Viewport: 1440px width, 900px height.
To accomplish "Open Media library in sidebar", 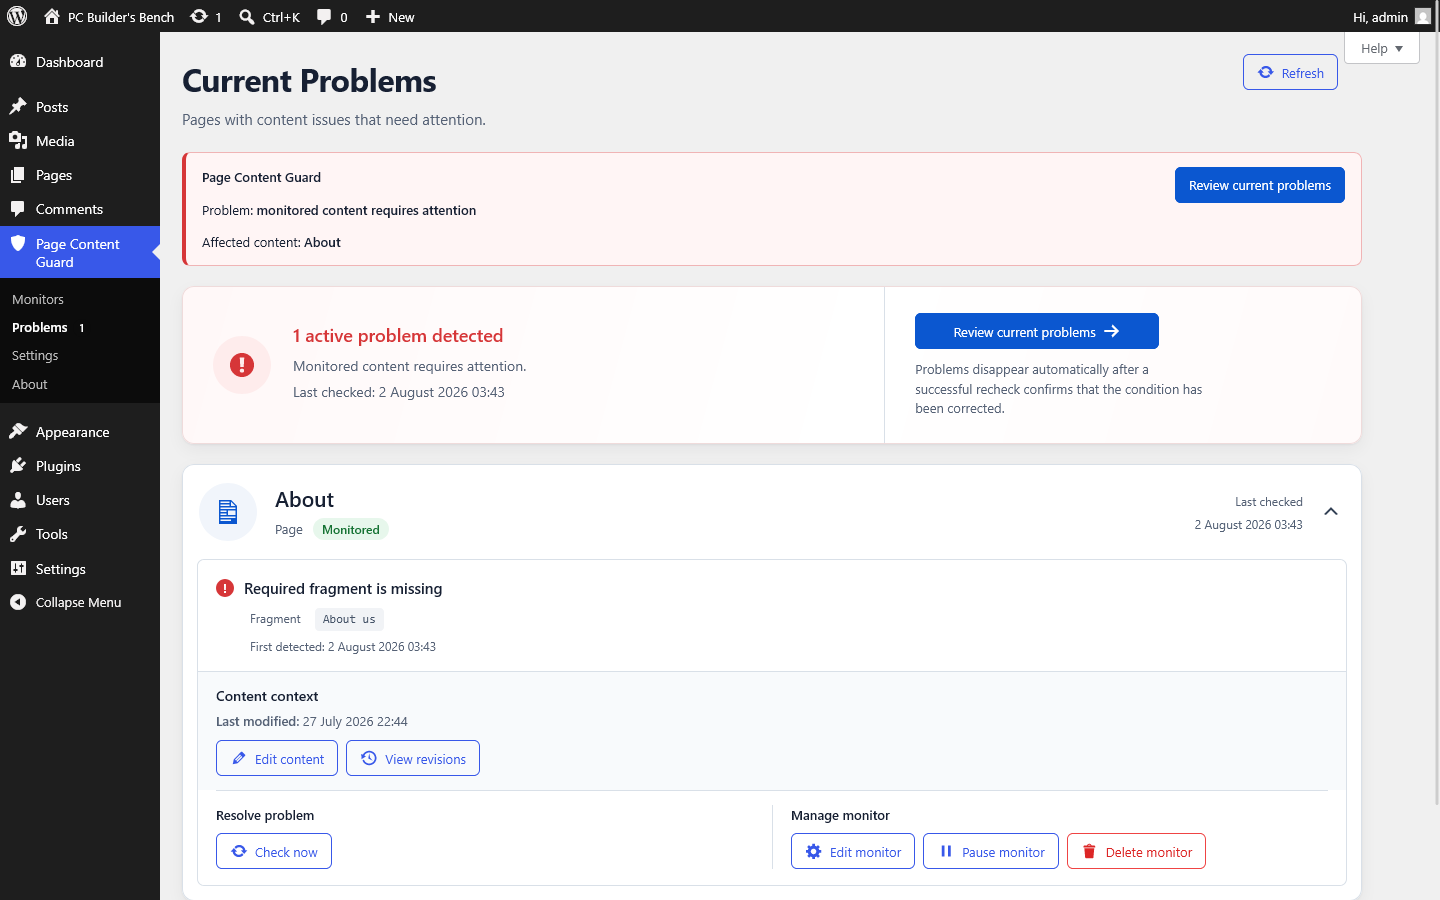I will (80, 141).
